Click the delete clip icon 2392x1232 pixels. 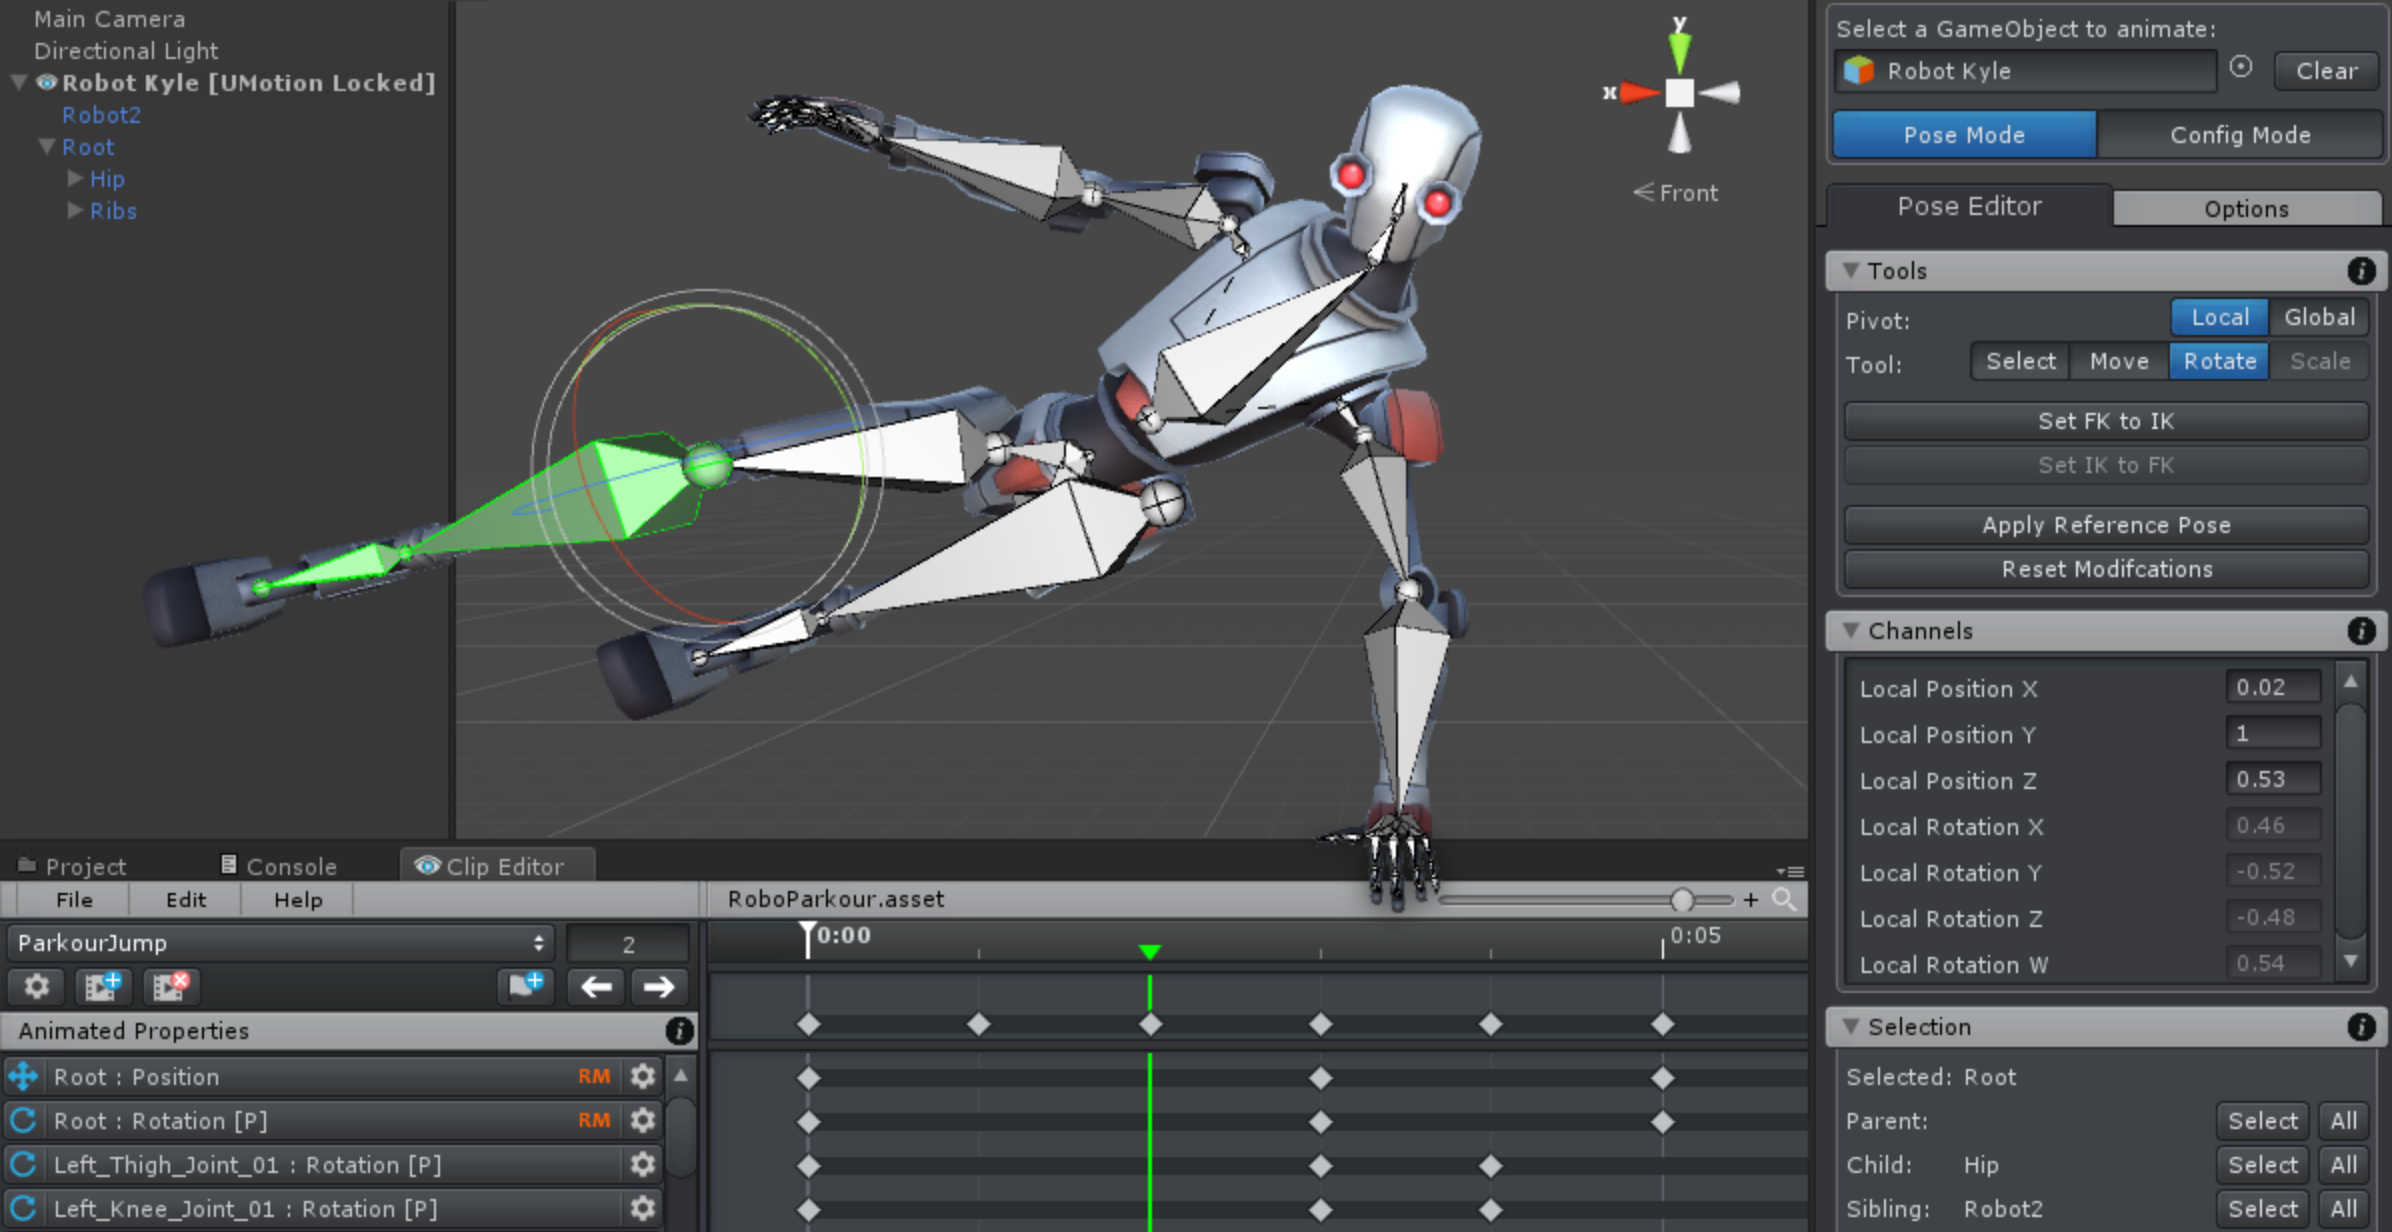[x=170, y=988]
